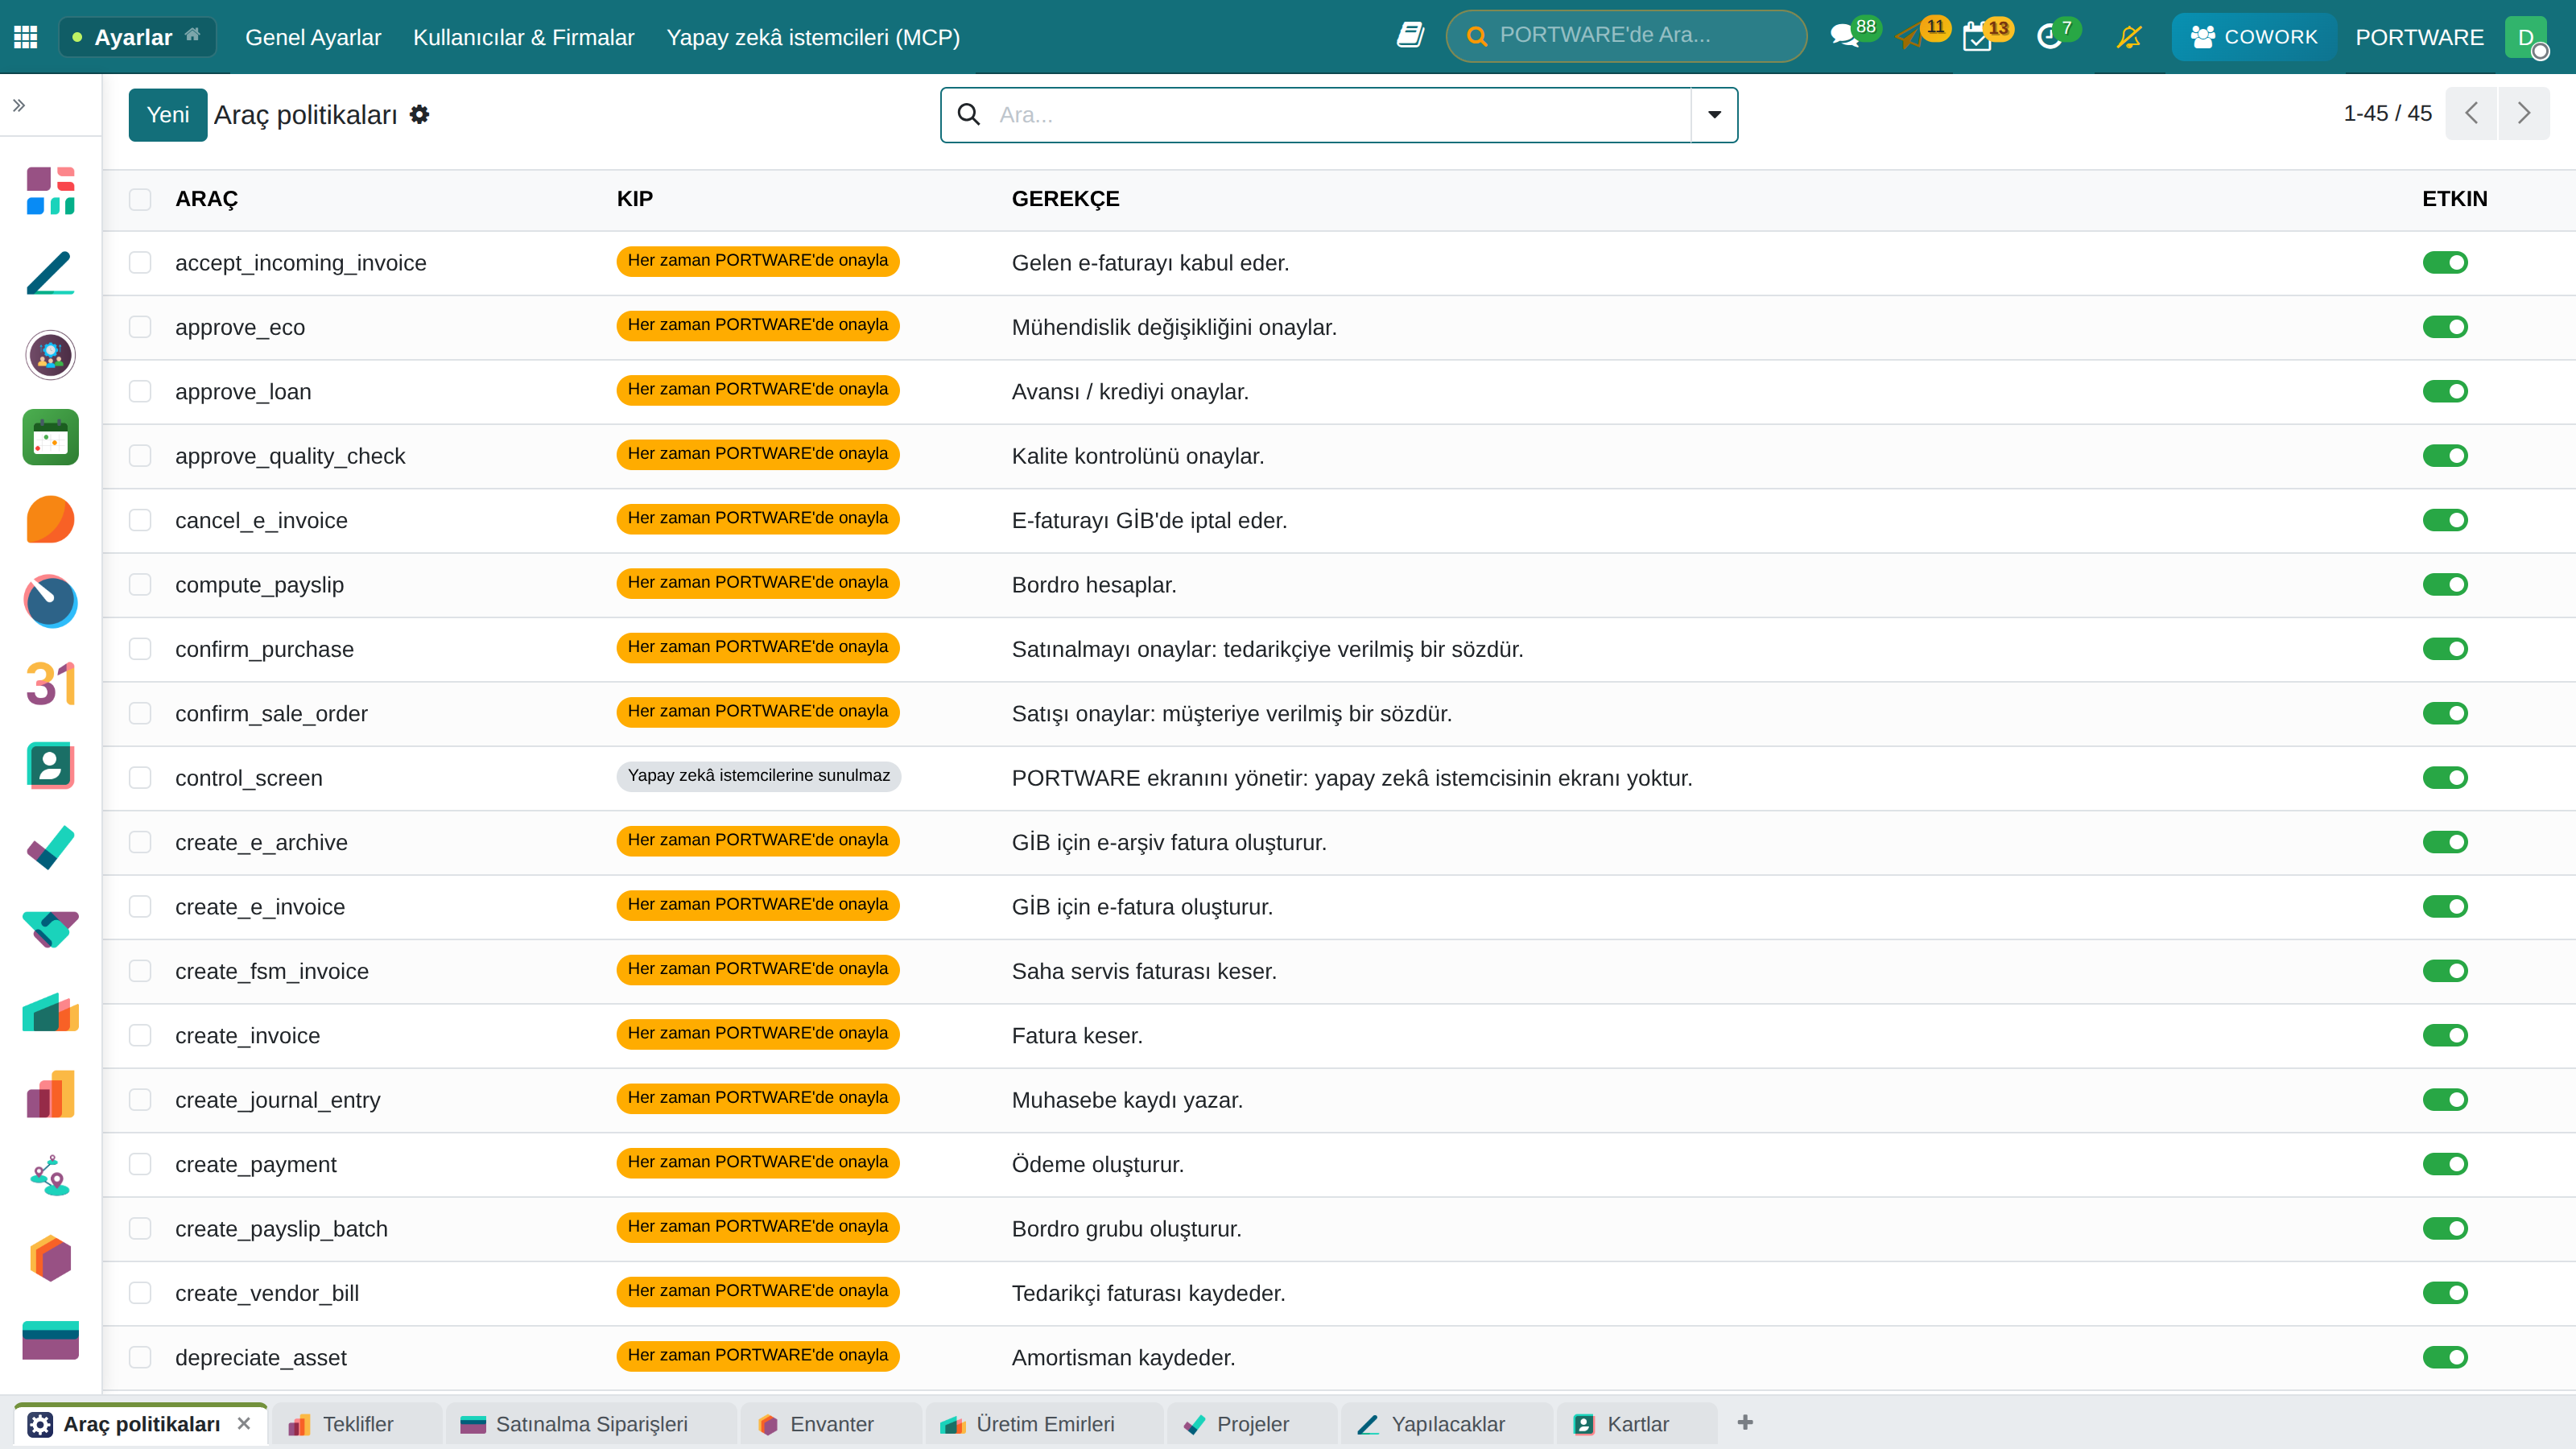The width and height of the screenshot is (2576, 1449).
Task: Add a new tab with plus
Action: click(x=1745, y=1423)
